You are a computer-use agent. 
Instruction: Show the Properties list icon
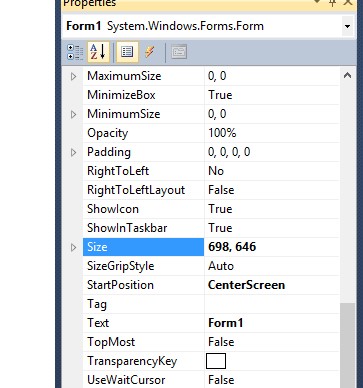127,52
